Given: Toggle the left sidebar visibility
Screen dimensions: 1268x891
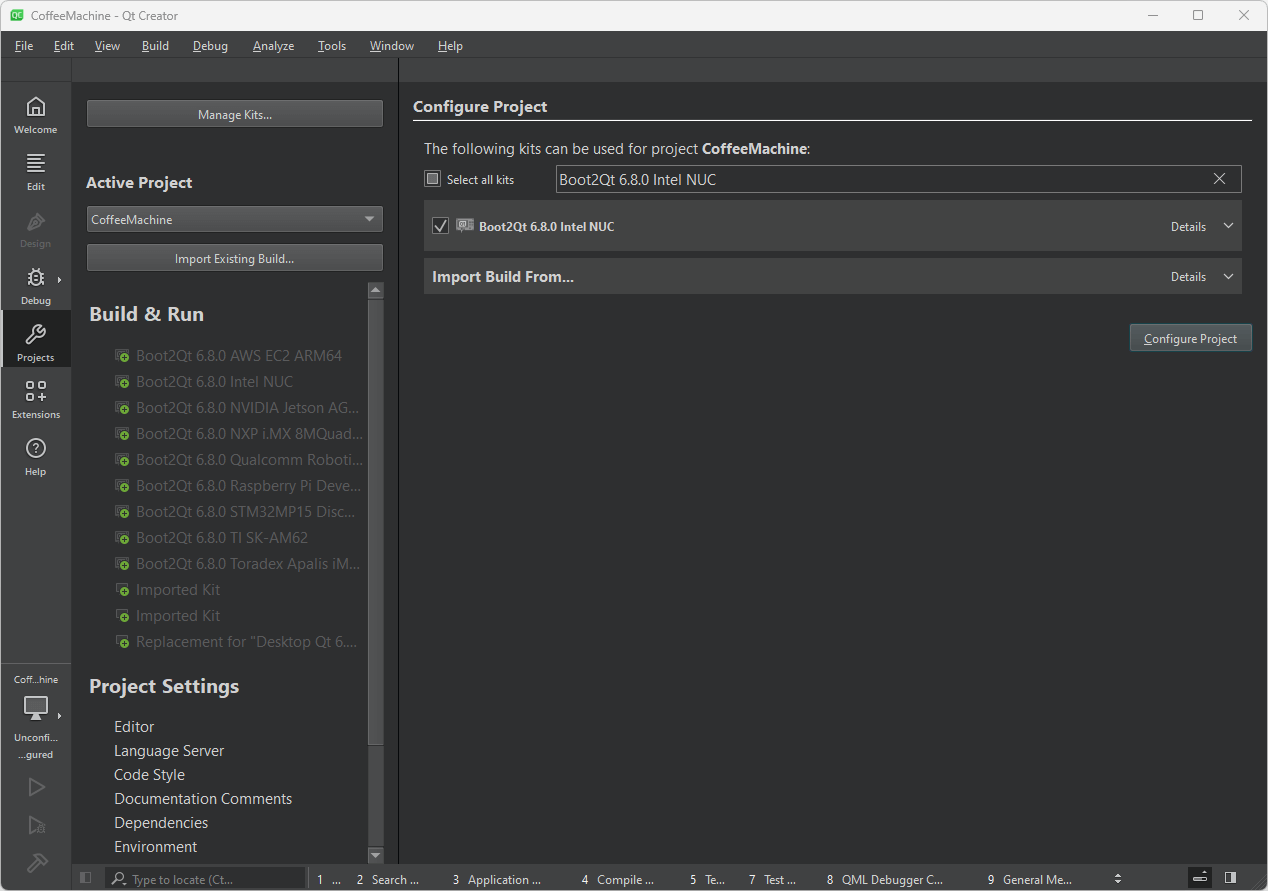Looking at the screenshot, I should pos(86,878).
